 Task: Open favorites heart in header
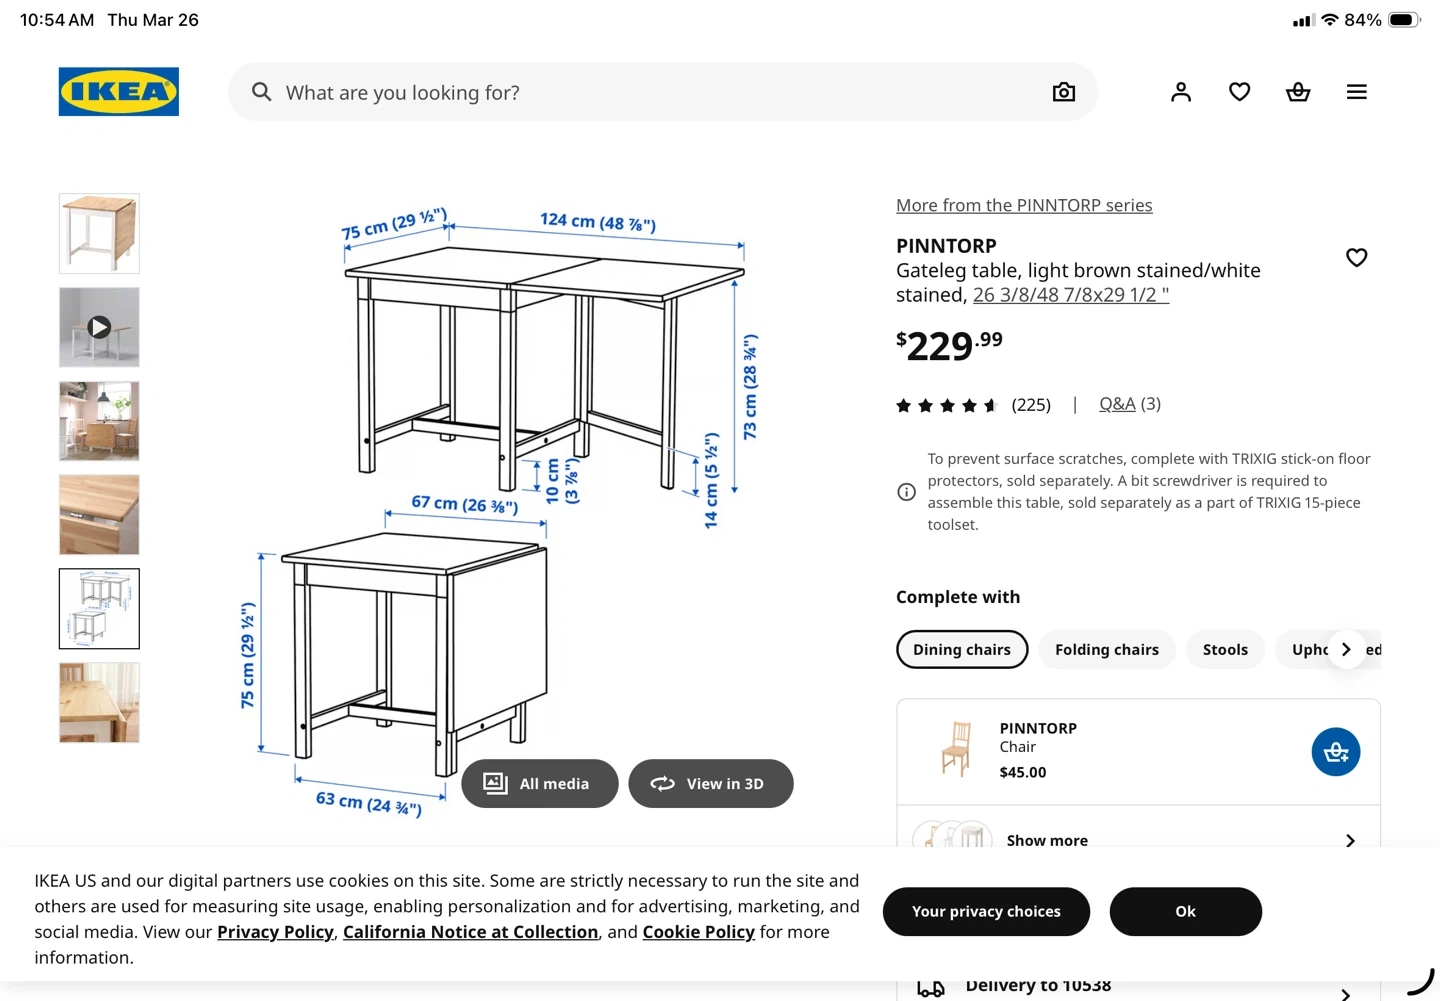pos(1239,92)
